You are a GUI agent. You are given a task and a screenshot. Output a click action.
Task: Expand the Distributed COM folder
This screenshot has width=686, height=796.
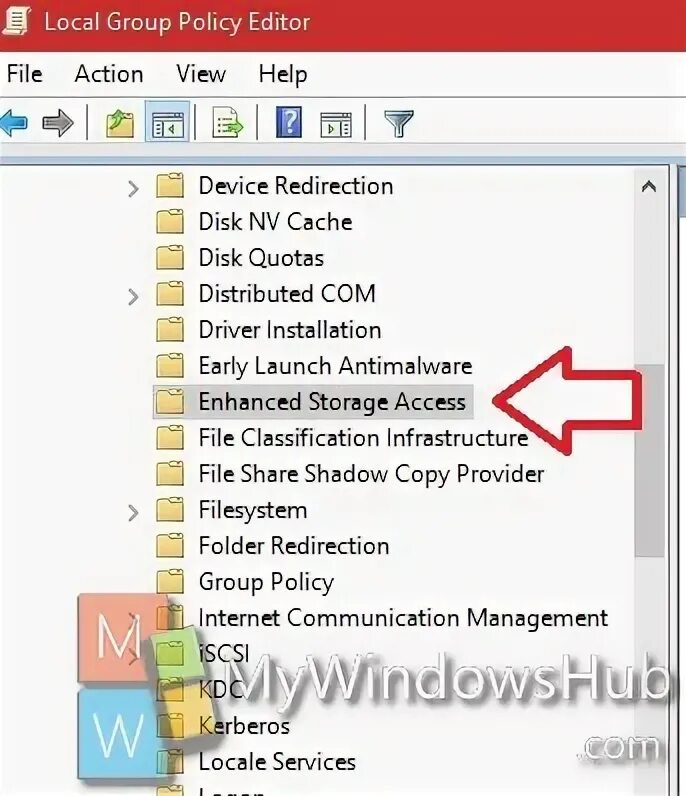[133, 296]
